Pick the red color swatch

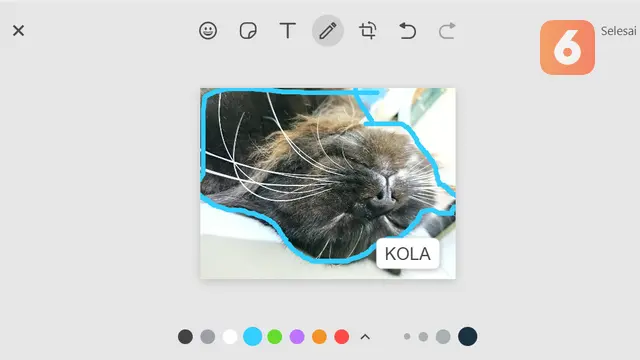[342, 337]
